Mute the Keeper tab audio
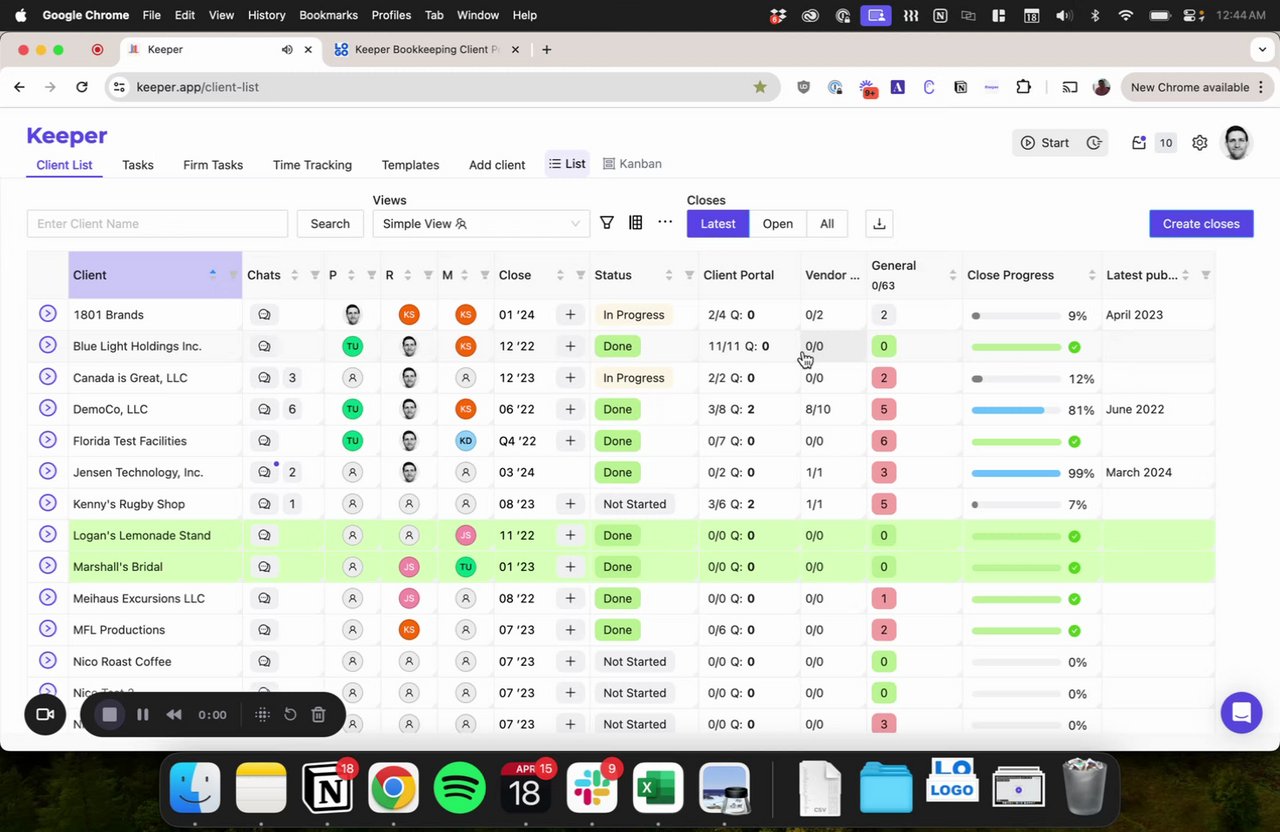Viewport: 1280px width, 832px height. click(287, 49)
